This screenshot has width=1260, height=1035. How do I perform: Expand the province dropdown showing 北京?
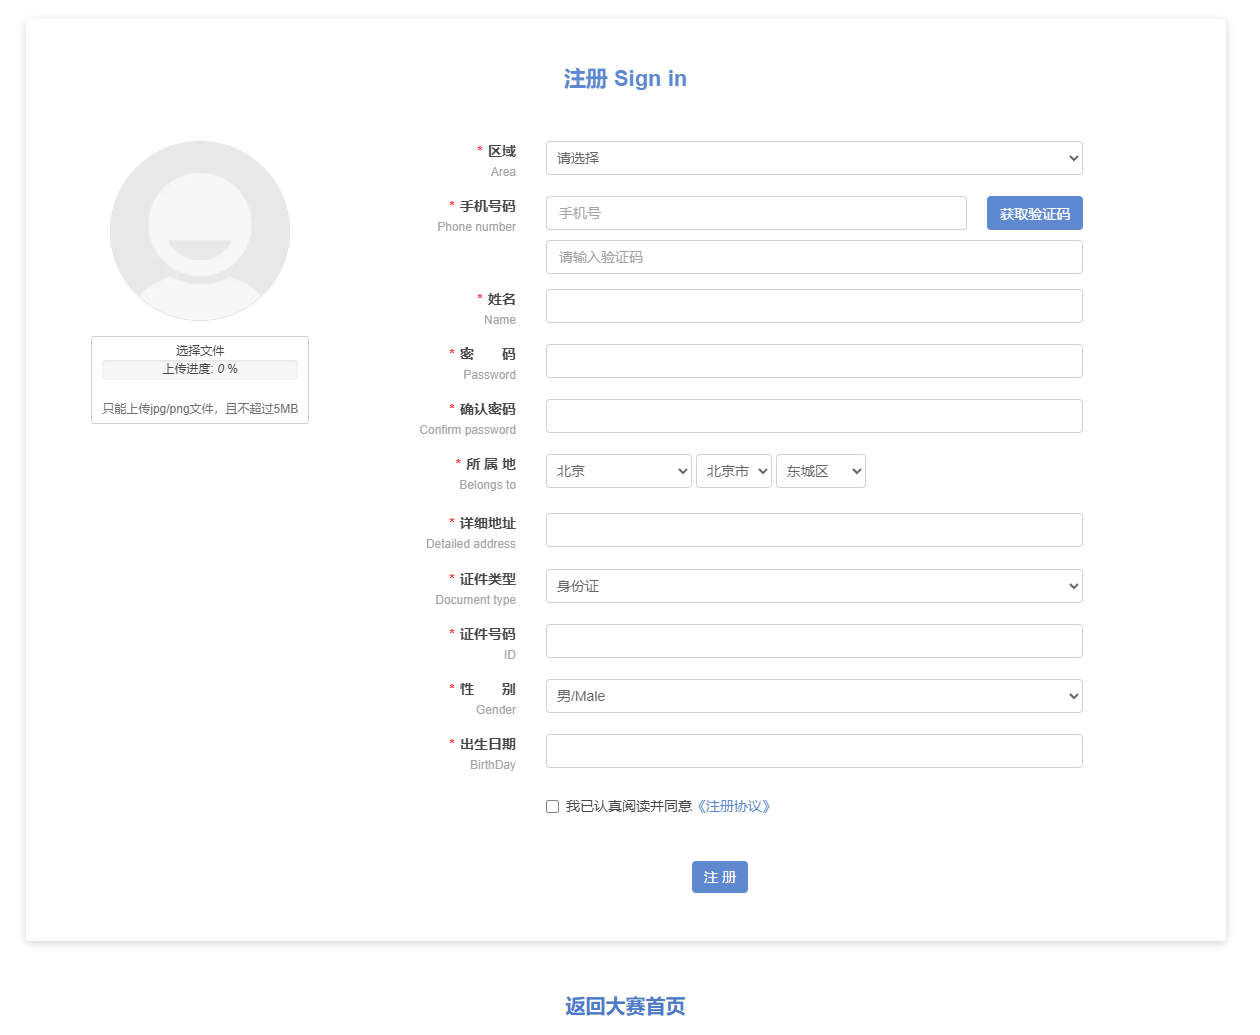[x=618, y=471]
